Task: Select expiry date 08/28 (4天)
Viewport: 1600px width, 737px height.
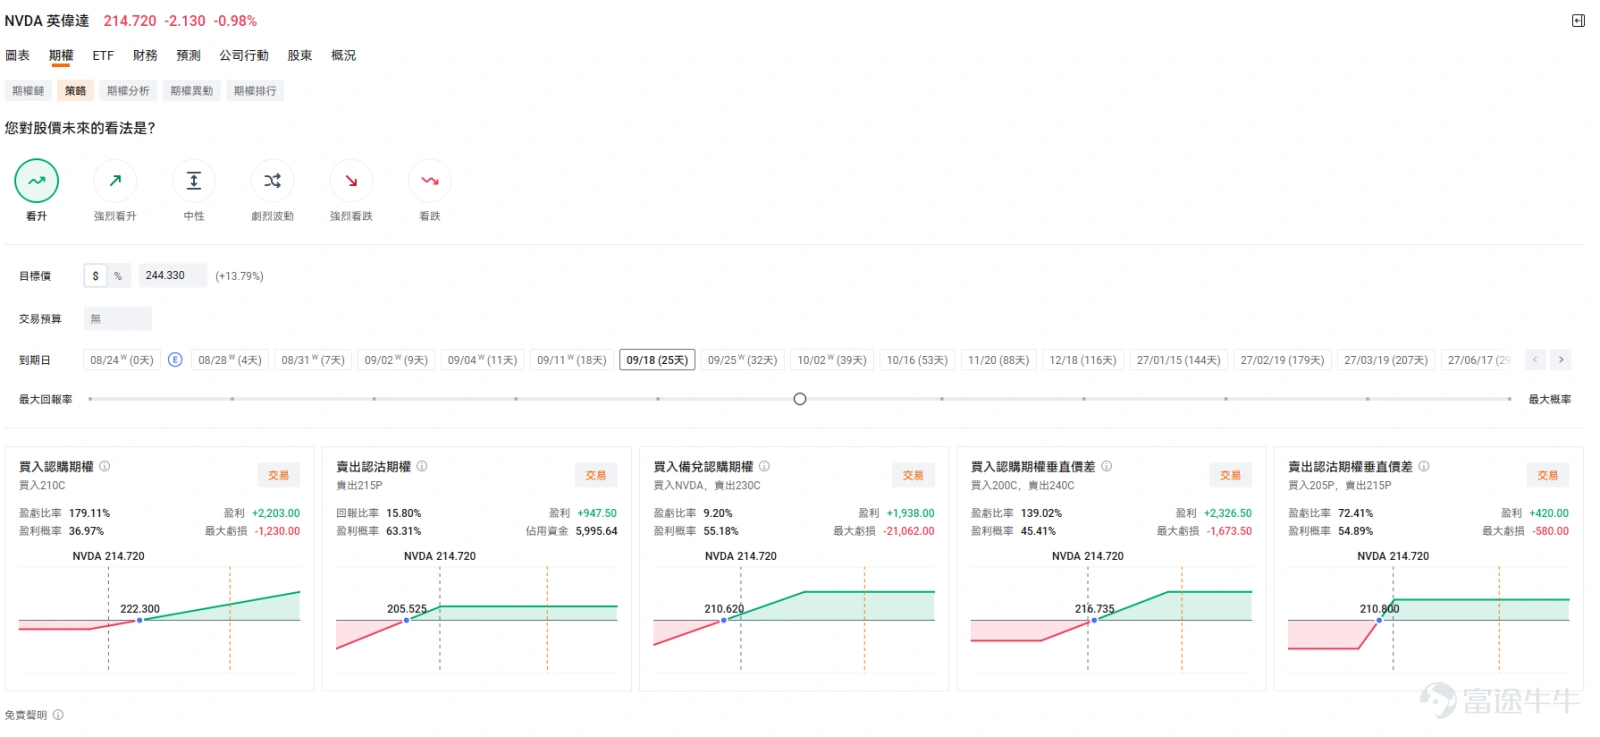Action: [229, 360]
